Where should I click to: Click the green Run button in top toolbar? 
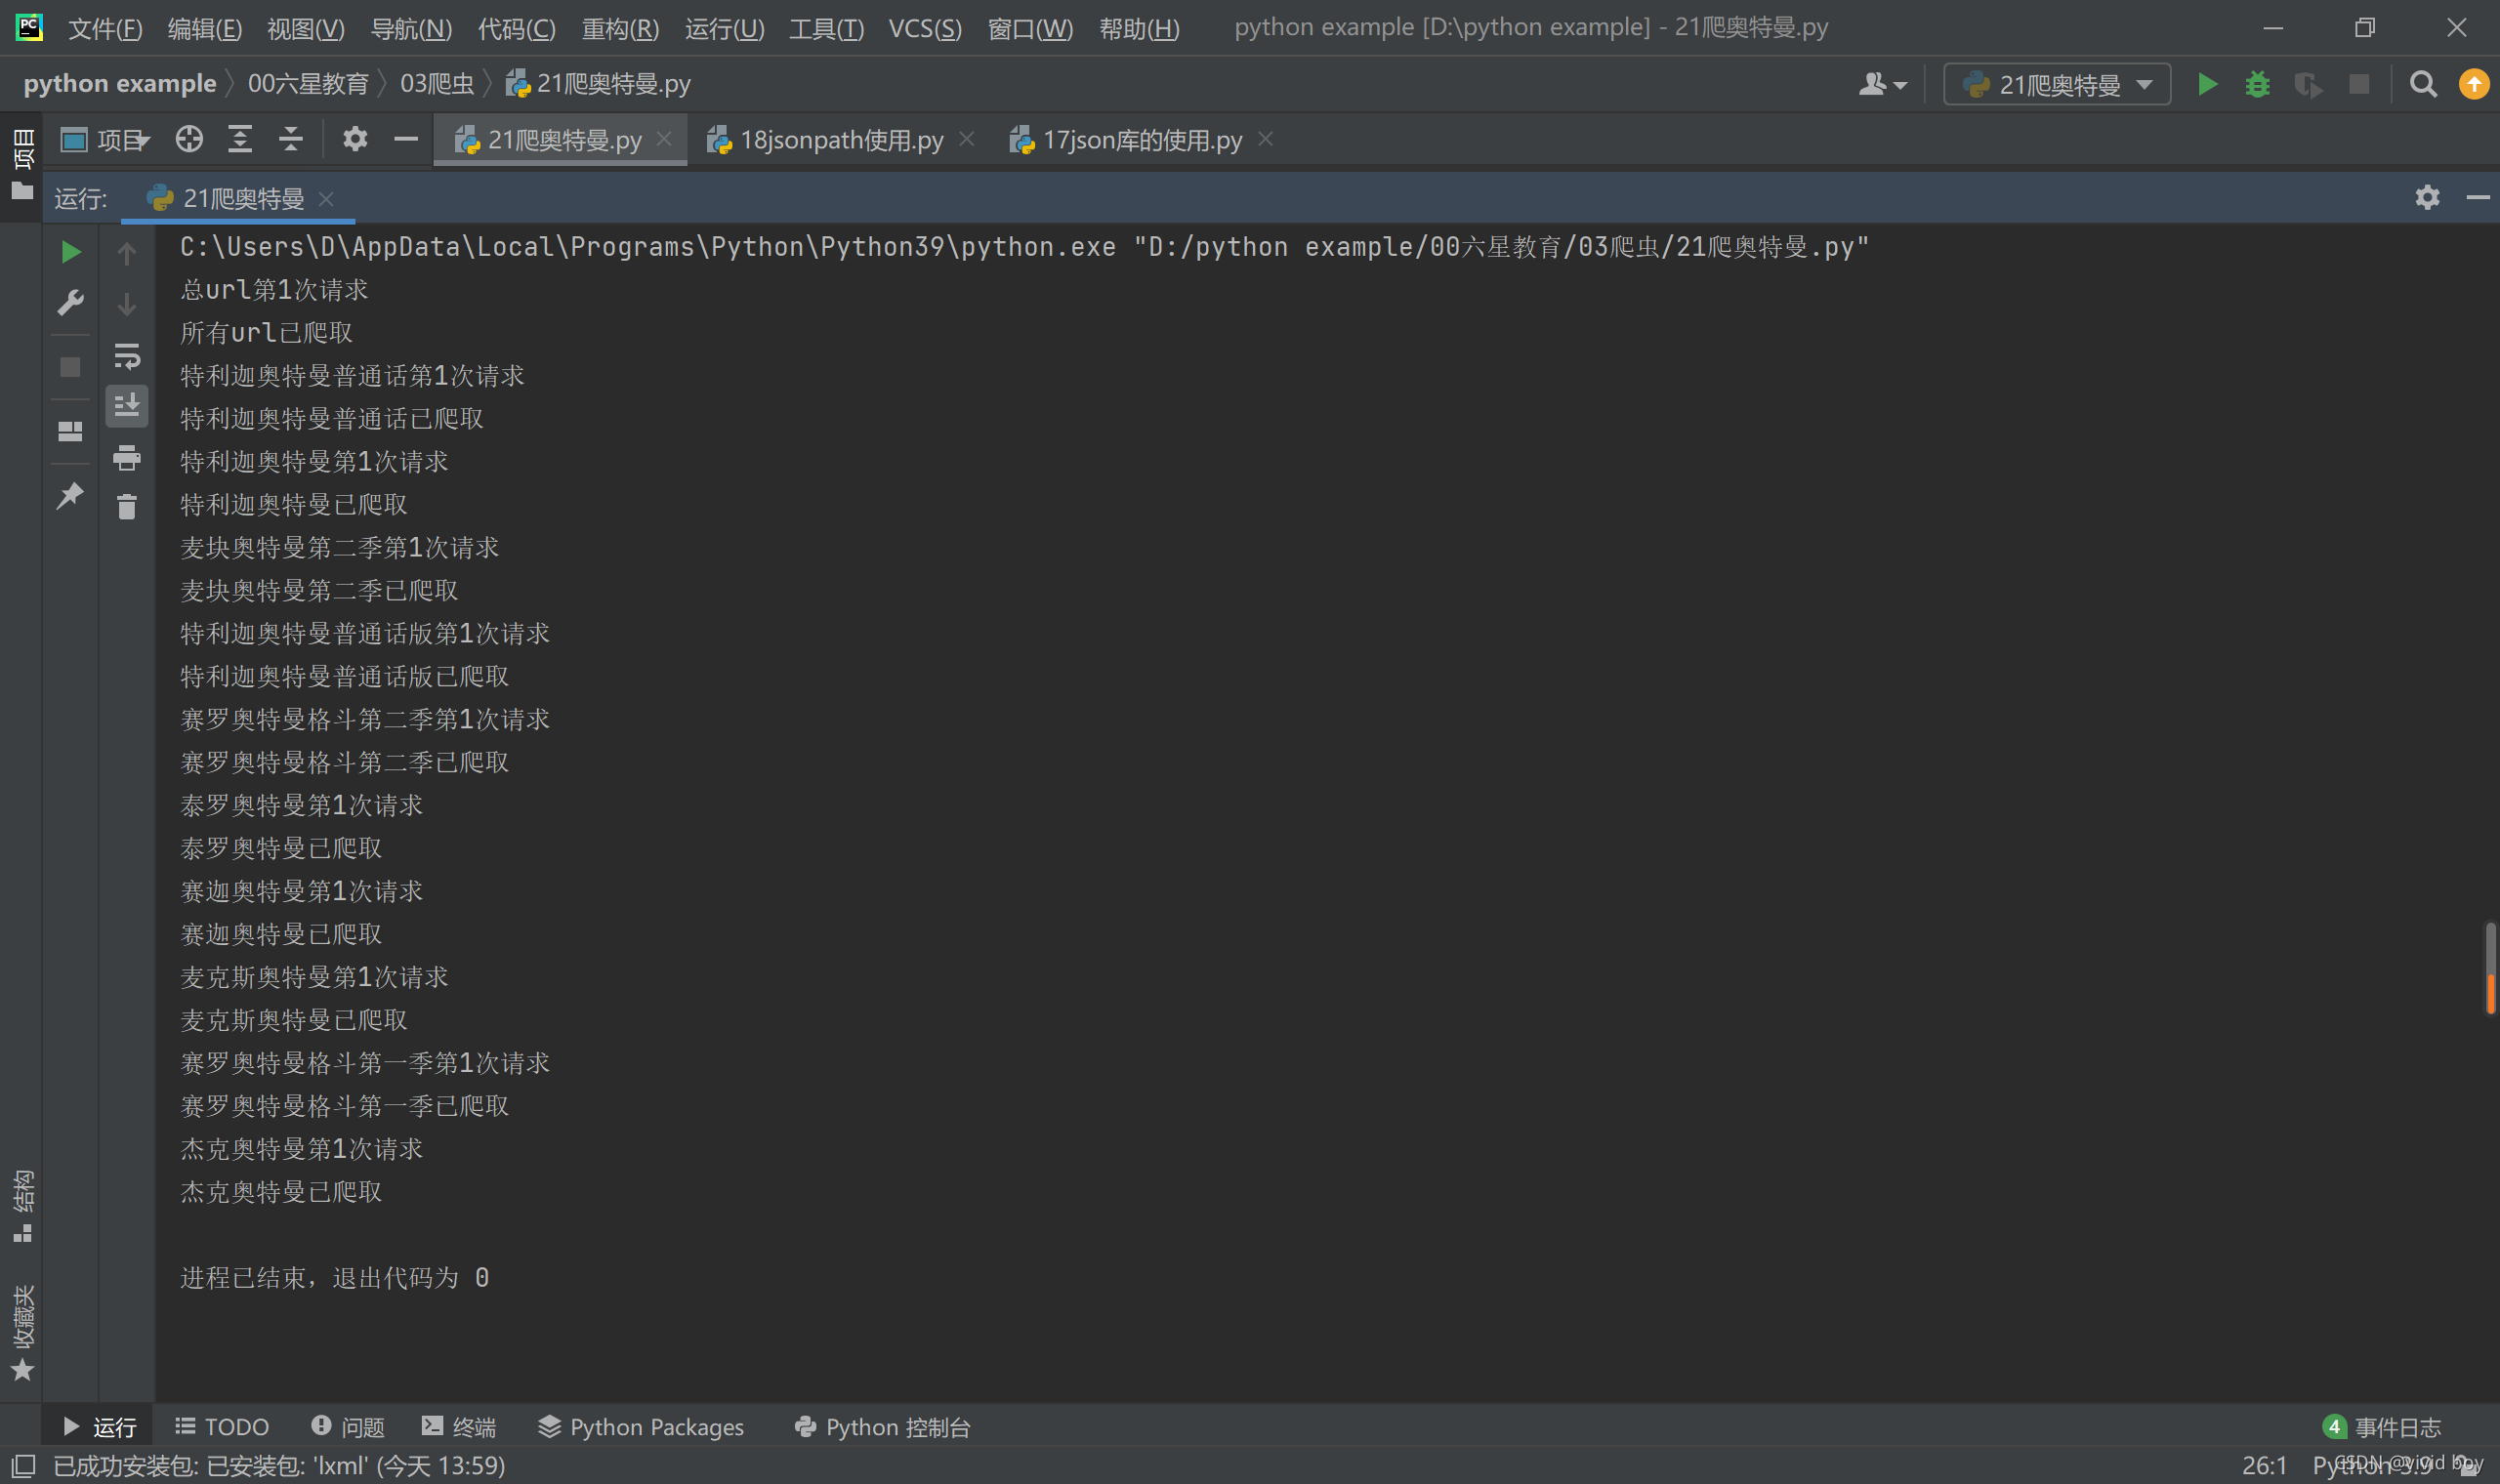pos(2207,85)
